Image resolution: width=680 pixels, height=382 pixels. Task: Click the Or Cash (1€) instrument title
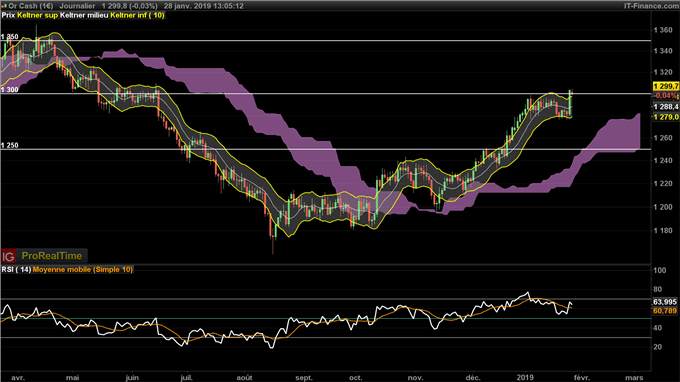(30, 6)
